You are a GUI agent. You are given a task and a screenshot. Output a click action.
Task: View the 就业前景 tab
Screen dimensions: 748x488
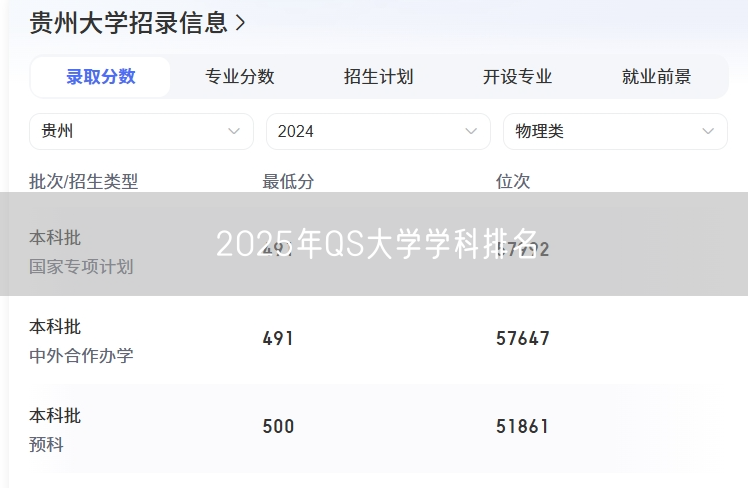(656, 77)
